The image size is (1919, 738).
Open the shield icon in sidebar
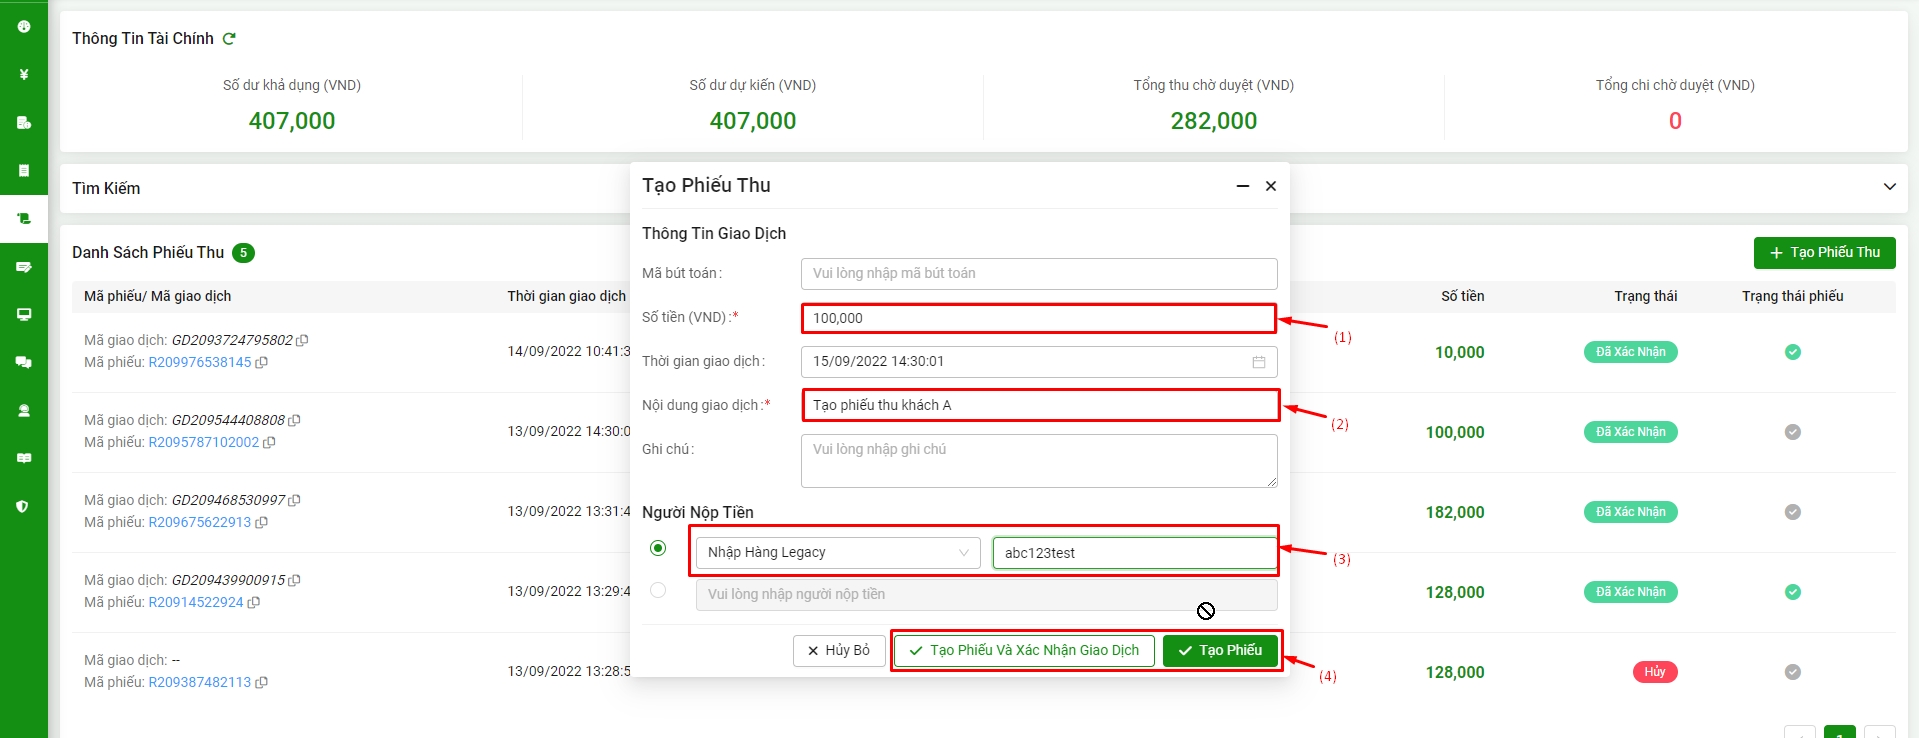click(24, 507)
